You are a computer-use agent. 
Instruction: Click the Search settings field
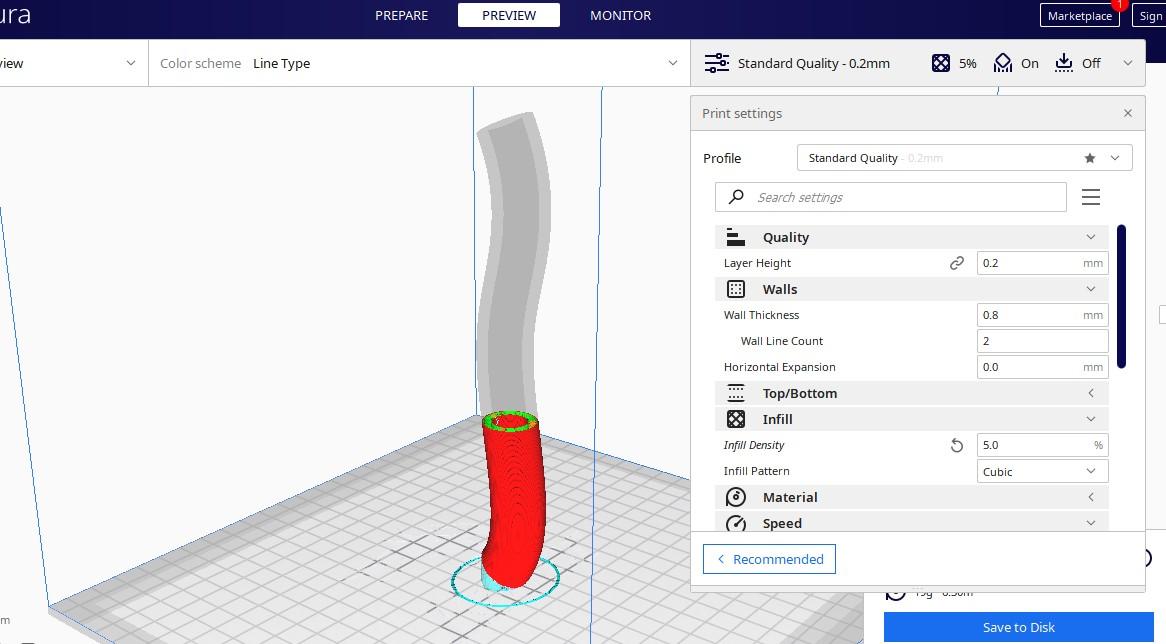(x=890, y=197)
